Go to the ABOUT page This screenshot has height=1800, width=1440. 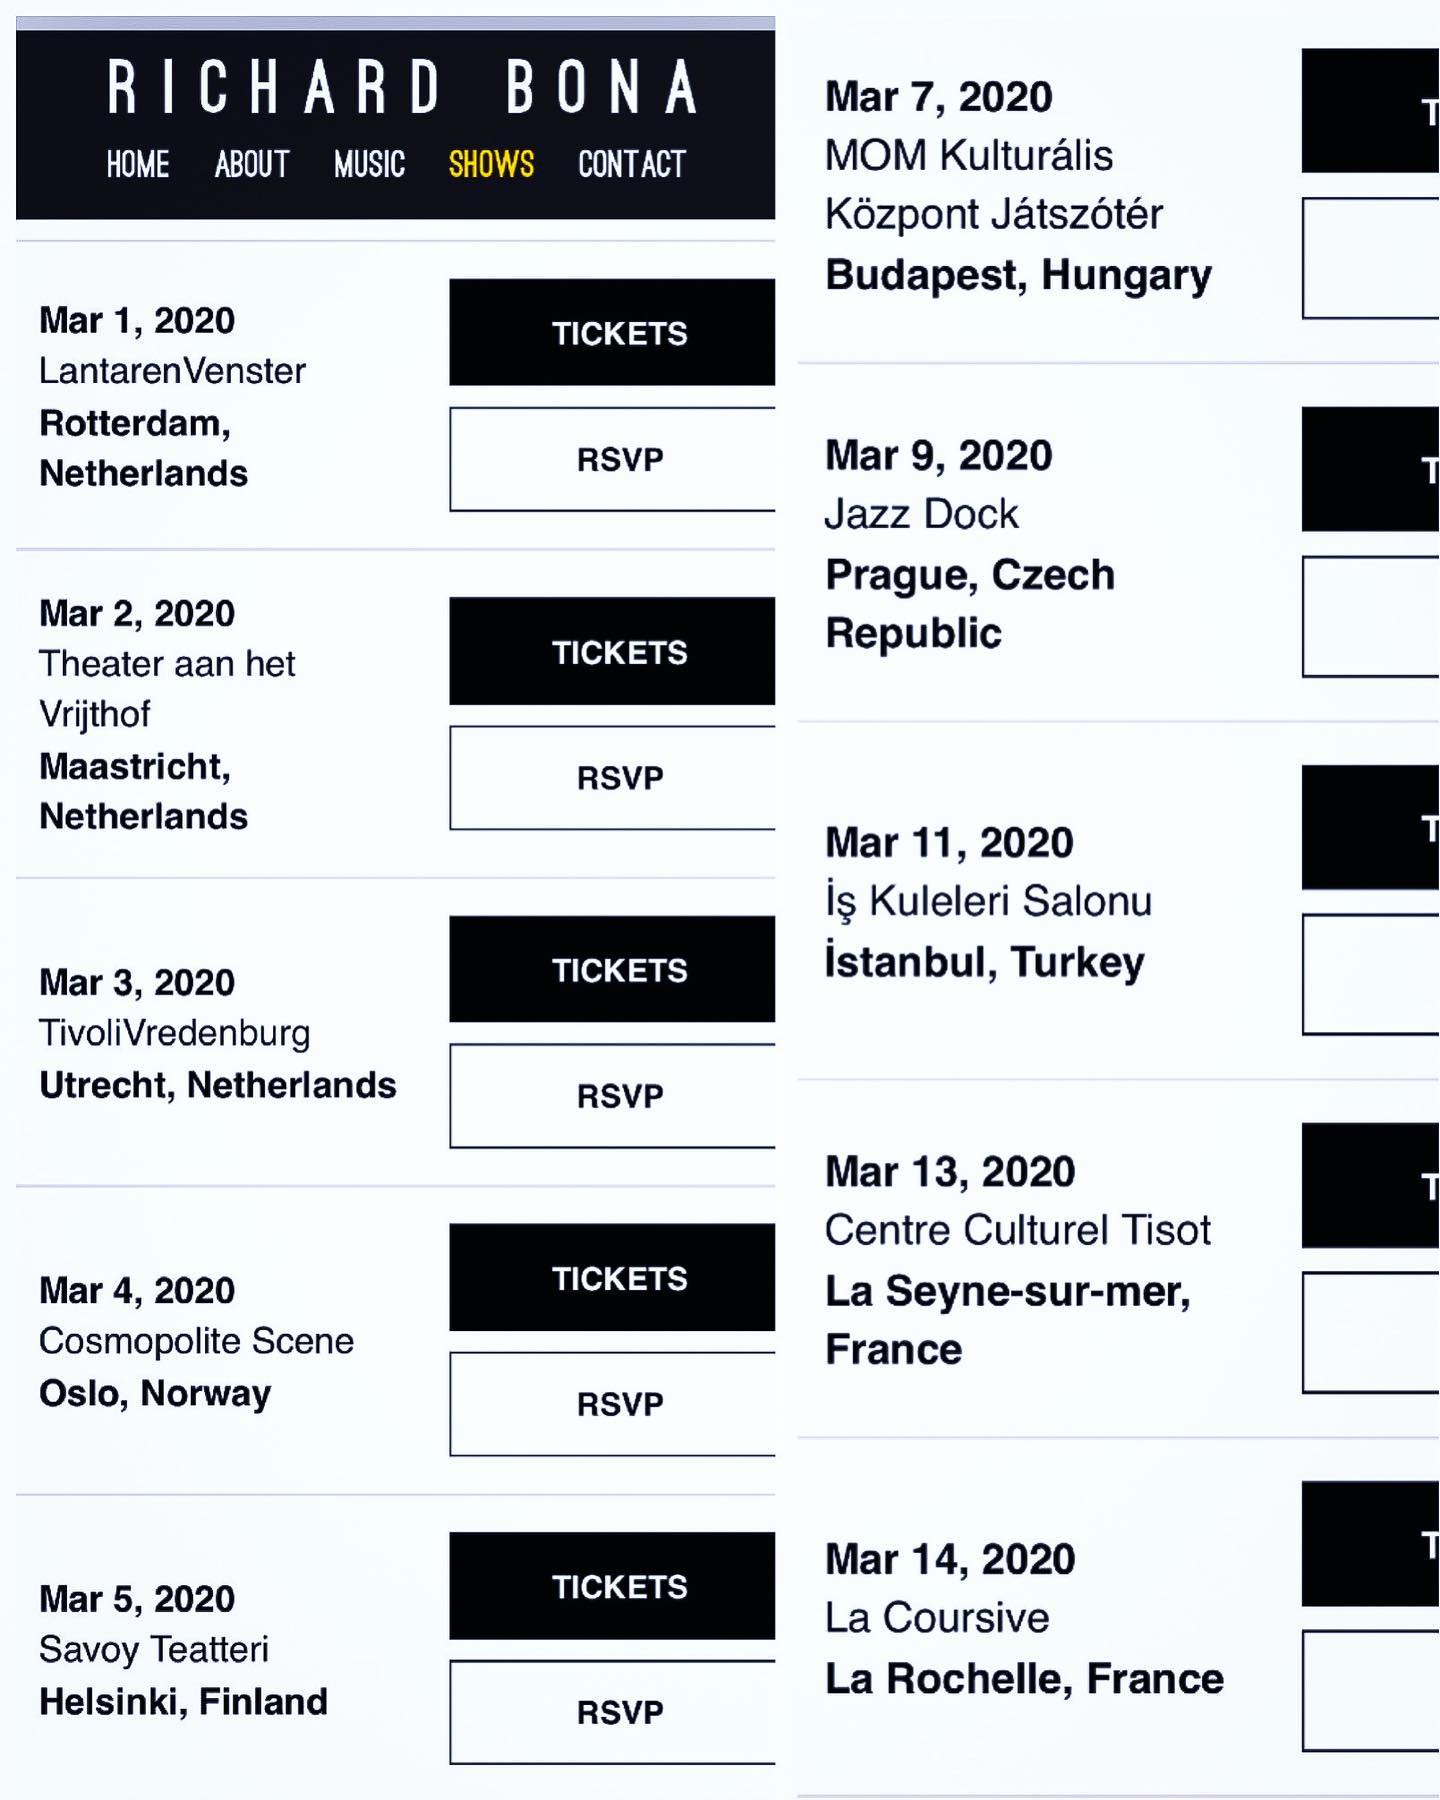click(x=252, y=164)
